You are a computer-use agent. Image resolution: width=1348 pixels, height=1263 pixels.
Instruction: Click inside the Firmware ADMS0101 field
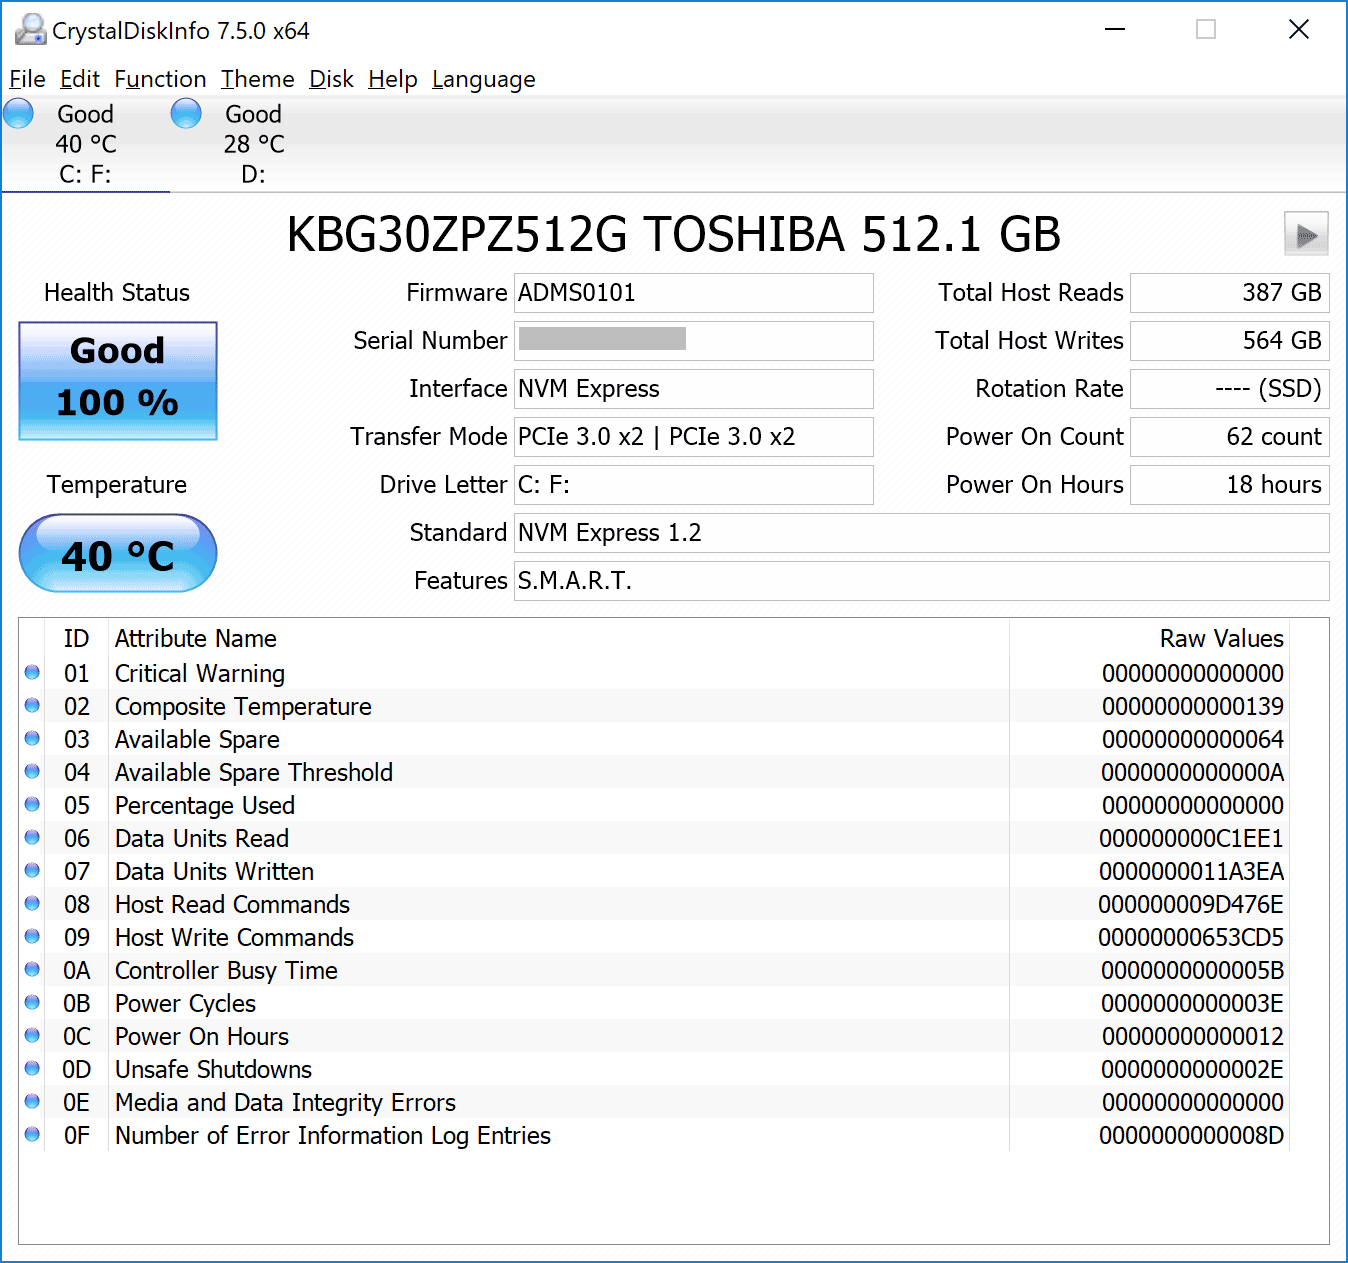(693, 293)
